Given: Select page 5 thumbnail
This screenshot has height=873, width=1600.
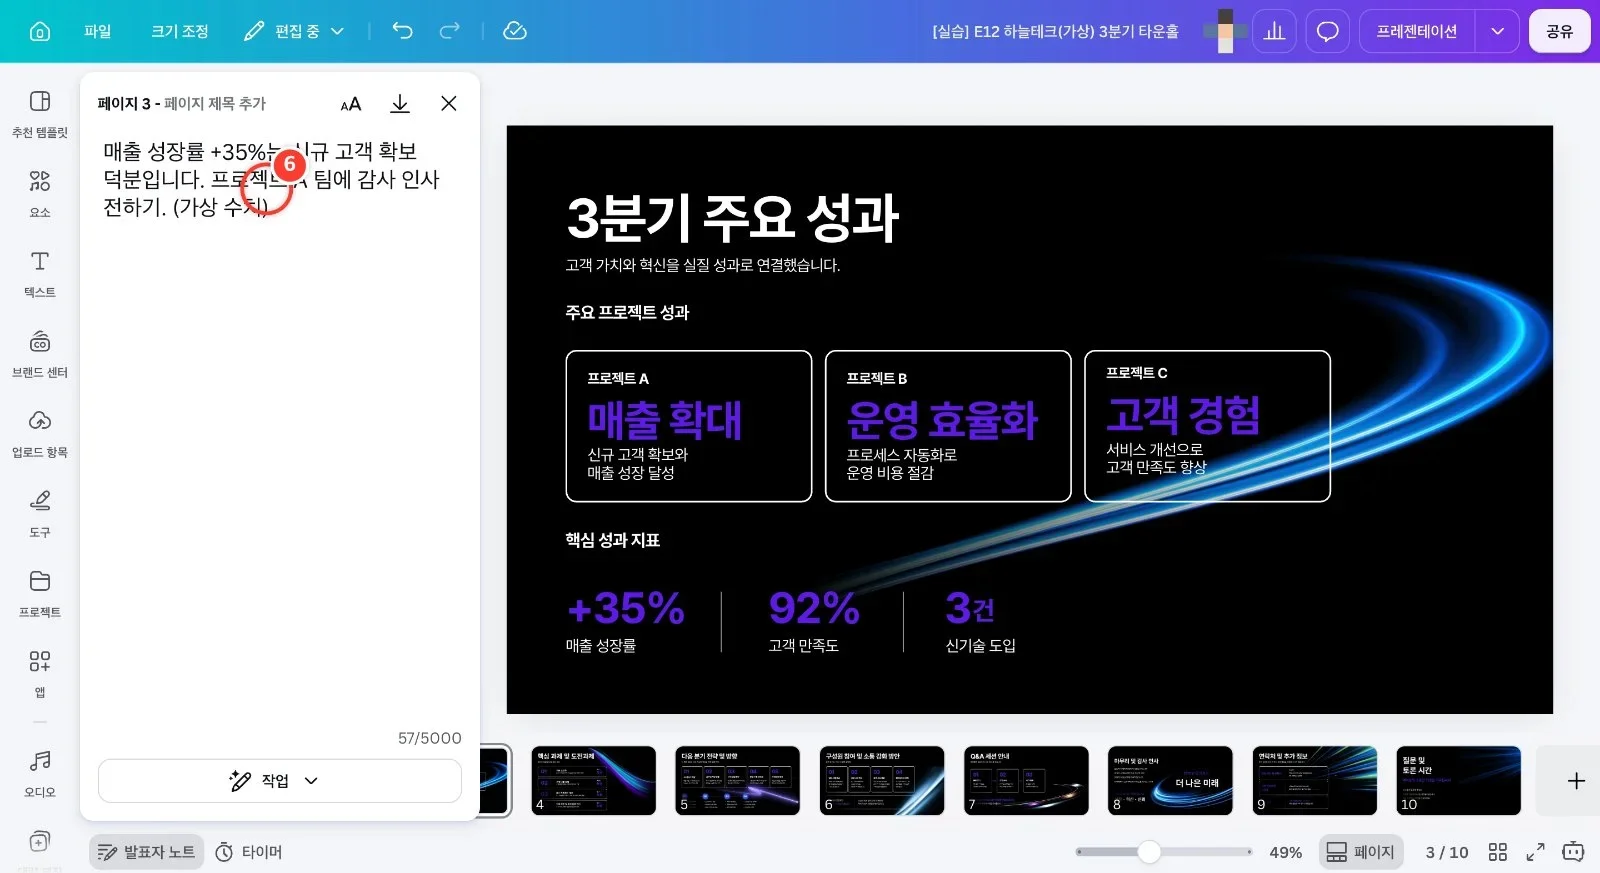Looking at the screenshot, I should coord(738,781).
